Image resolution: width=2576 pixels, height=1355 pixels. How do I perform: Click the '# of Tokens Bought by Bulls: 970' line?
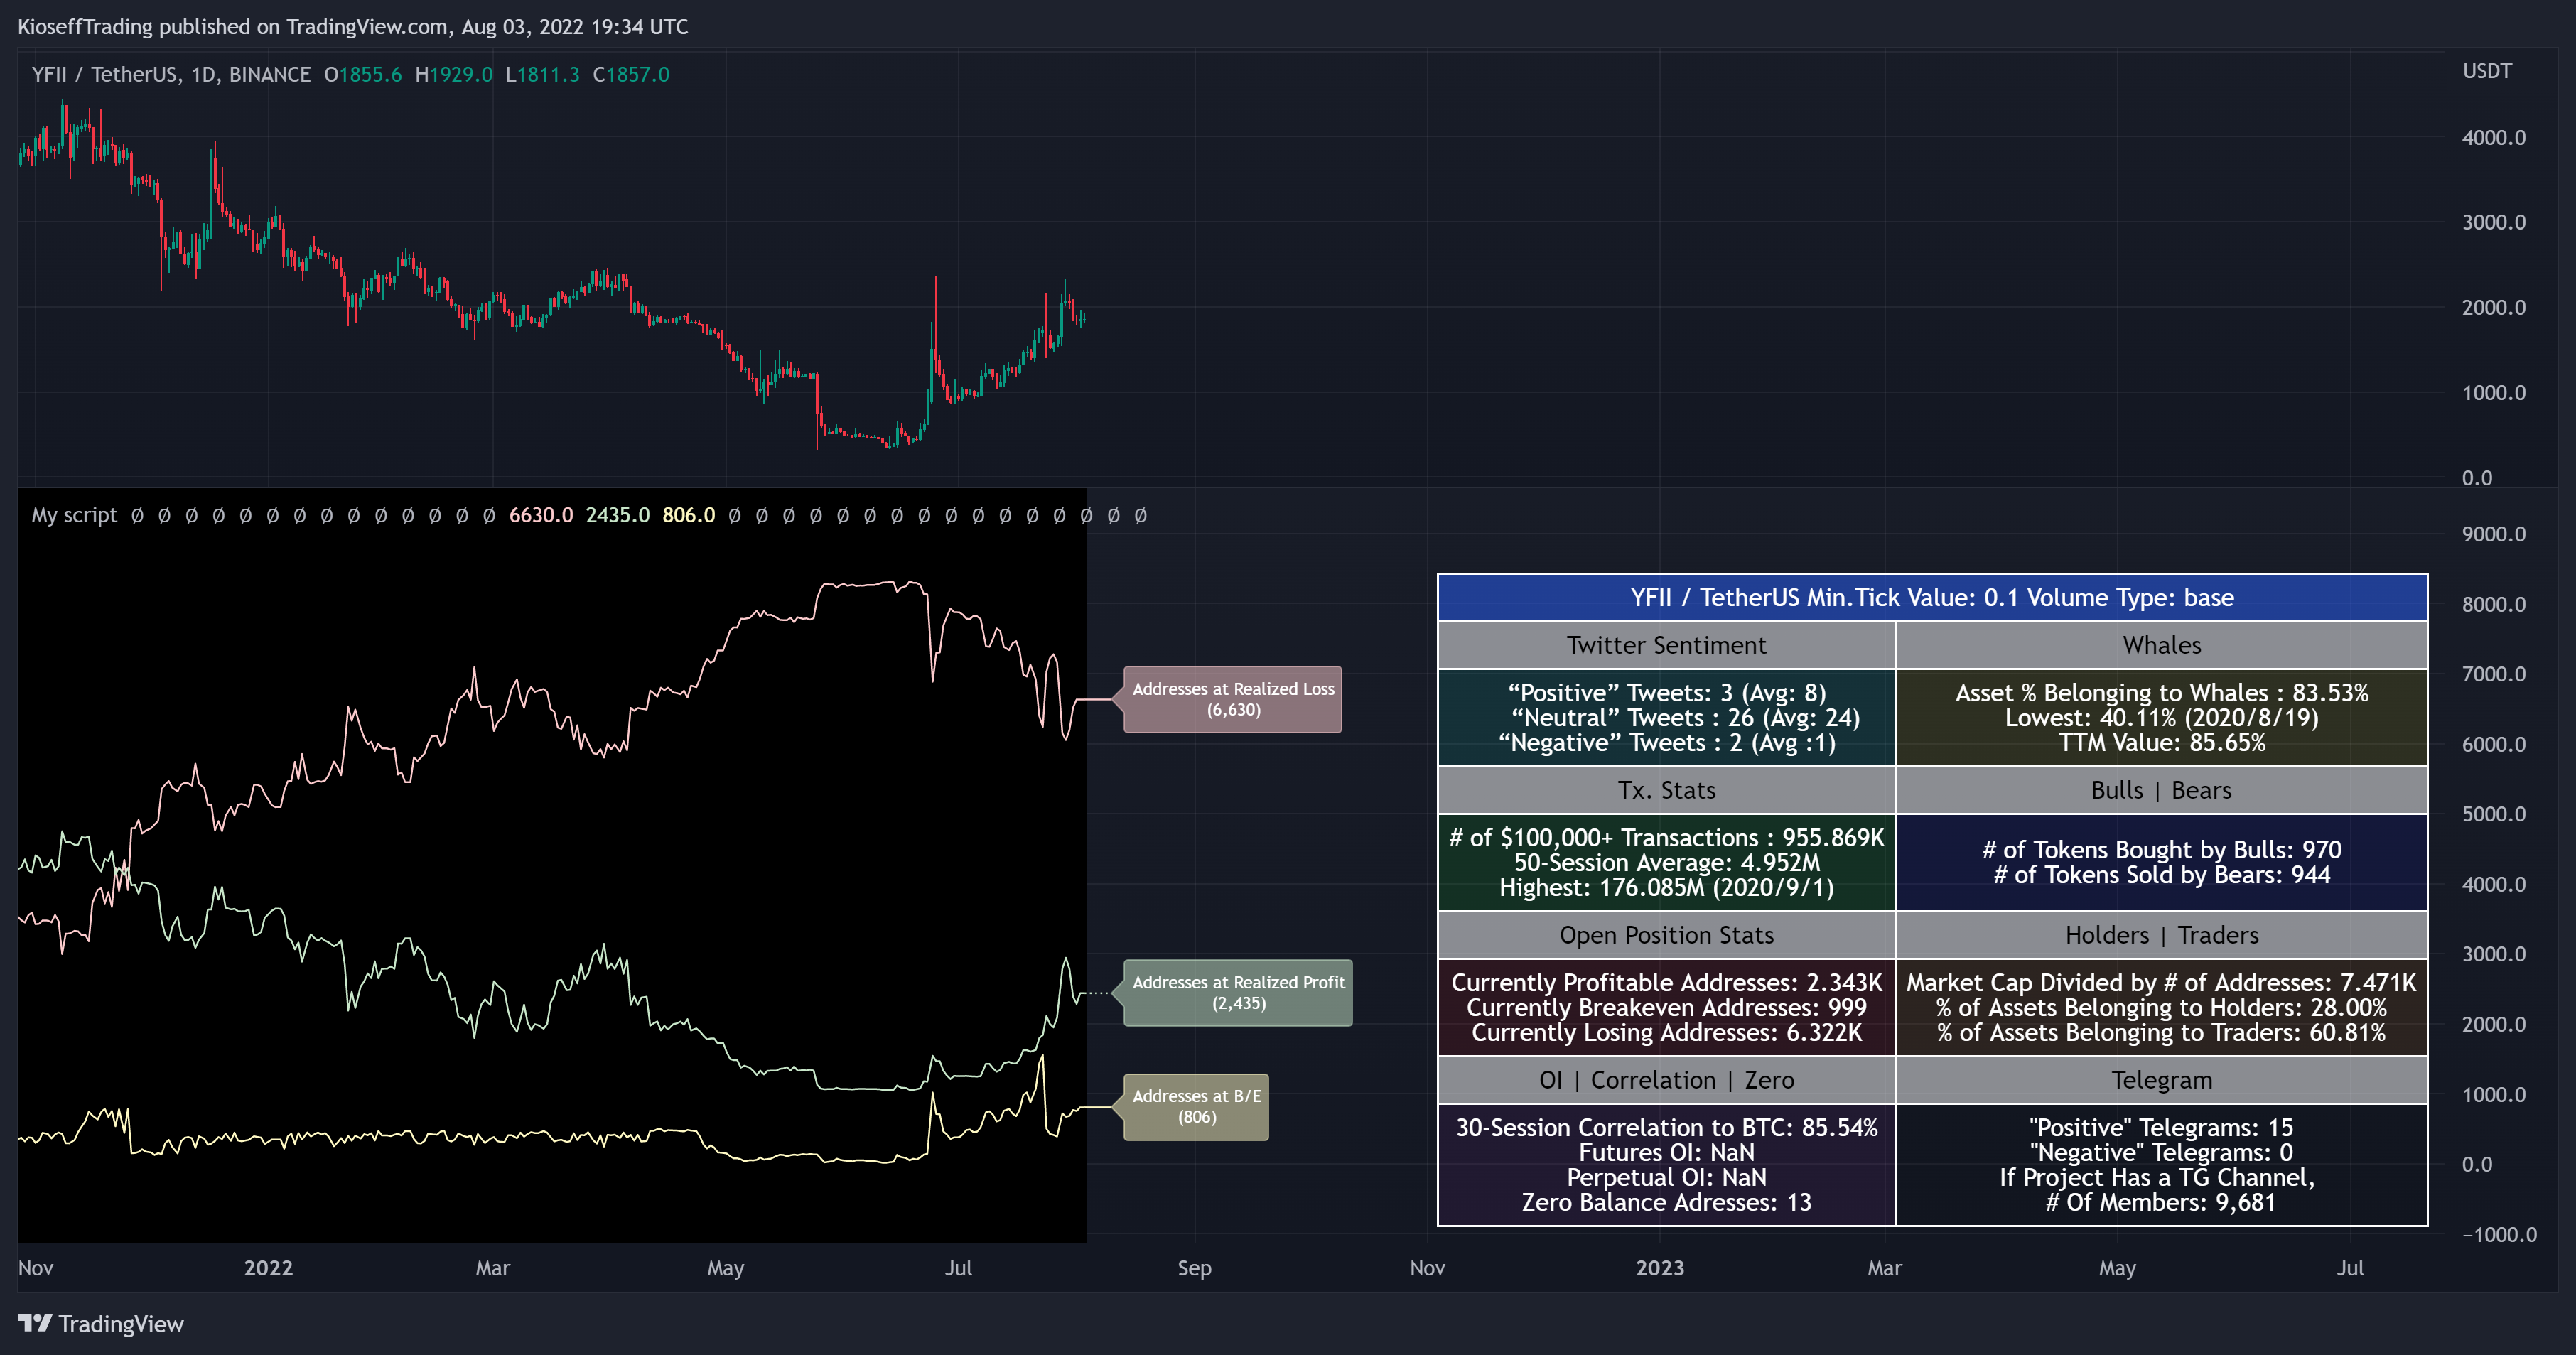(2161, 850)
